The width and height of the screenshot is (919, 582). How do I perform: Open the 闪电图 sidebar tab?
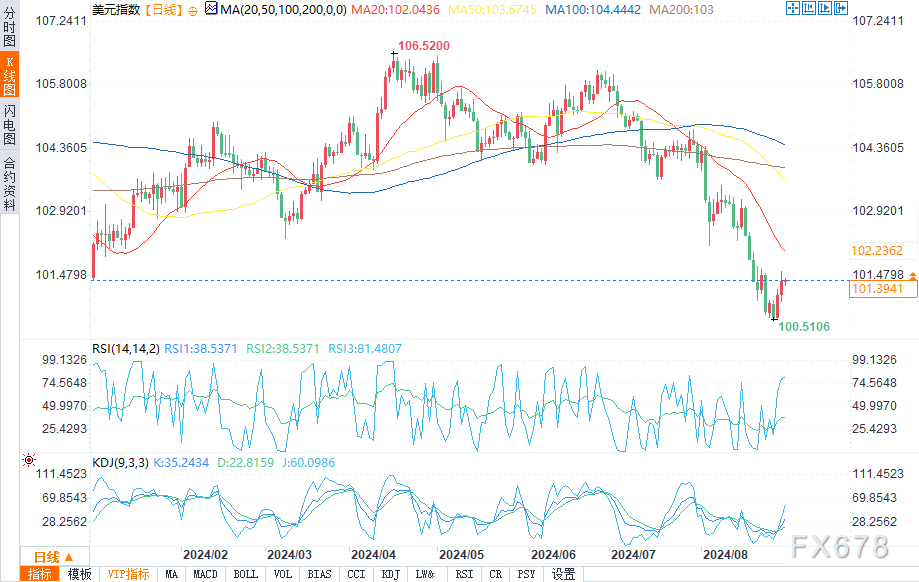pos(9,124)
